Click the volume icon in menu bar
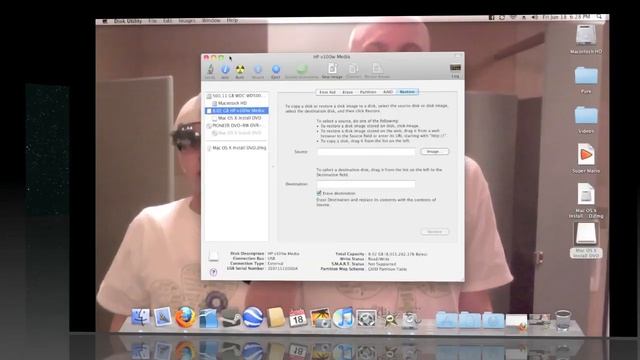 tap(534, 17)
